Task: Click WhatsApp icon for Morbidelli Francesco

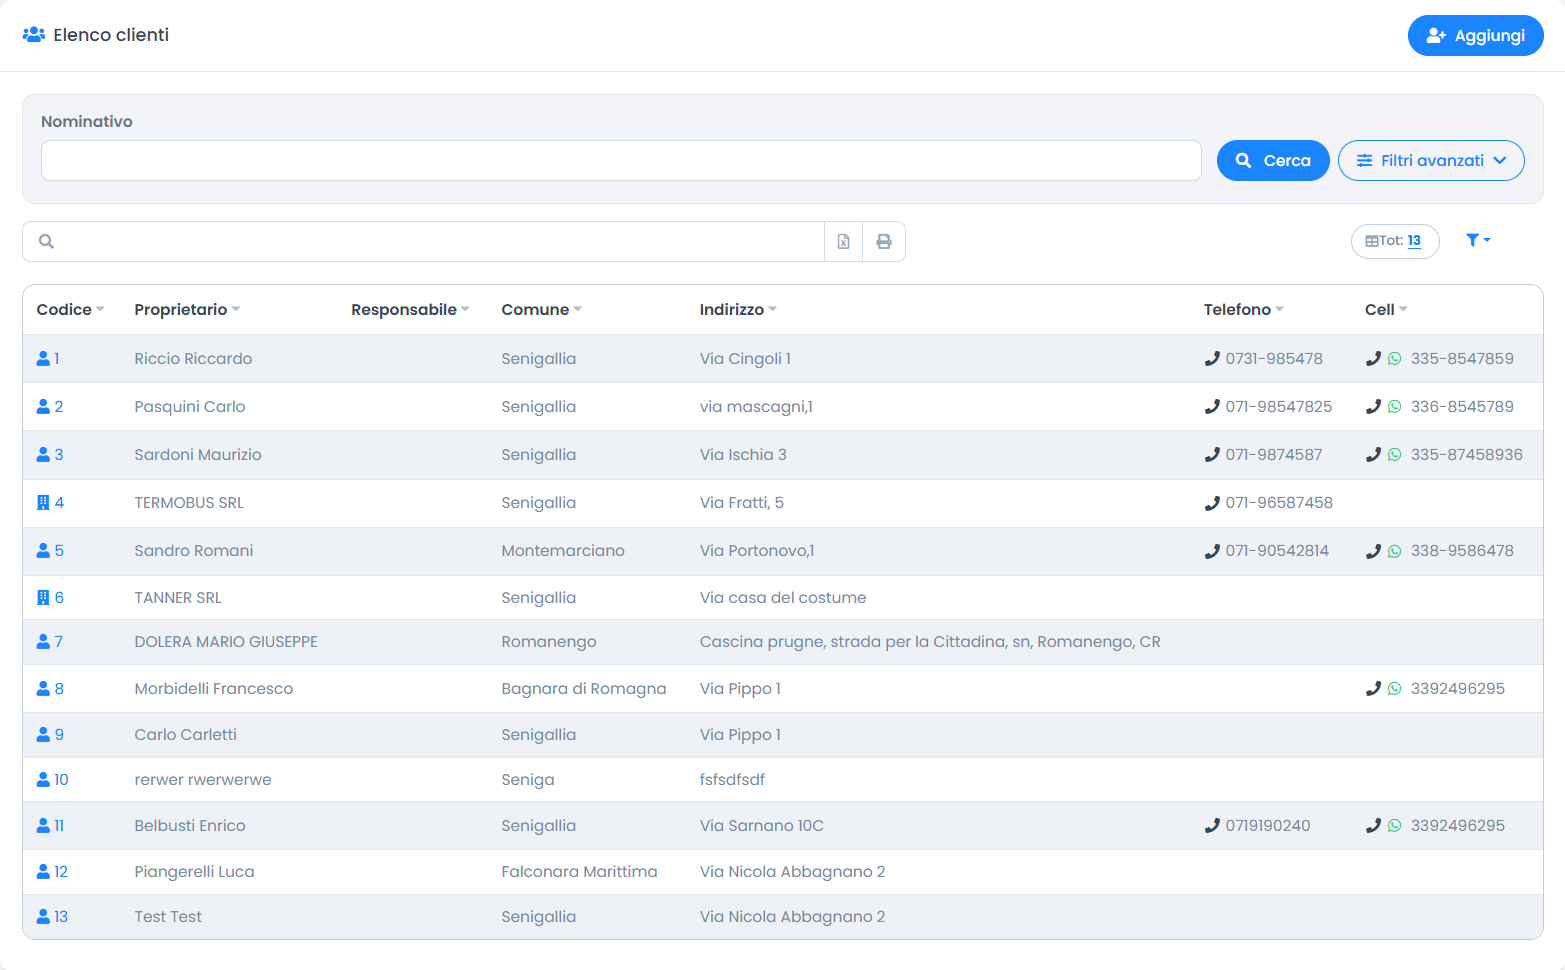Action: tap(1394, 689)
